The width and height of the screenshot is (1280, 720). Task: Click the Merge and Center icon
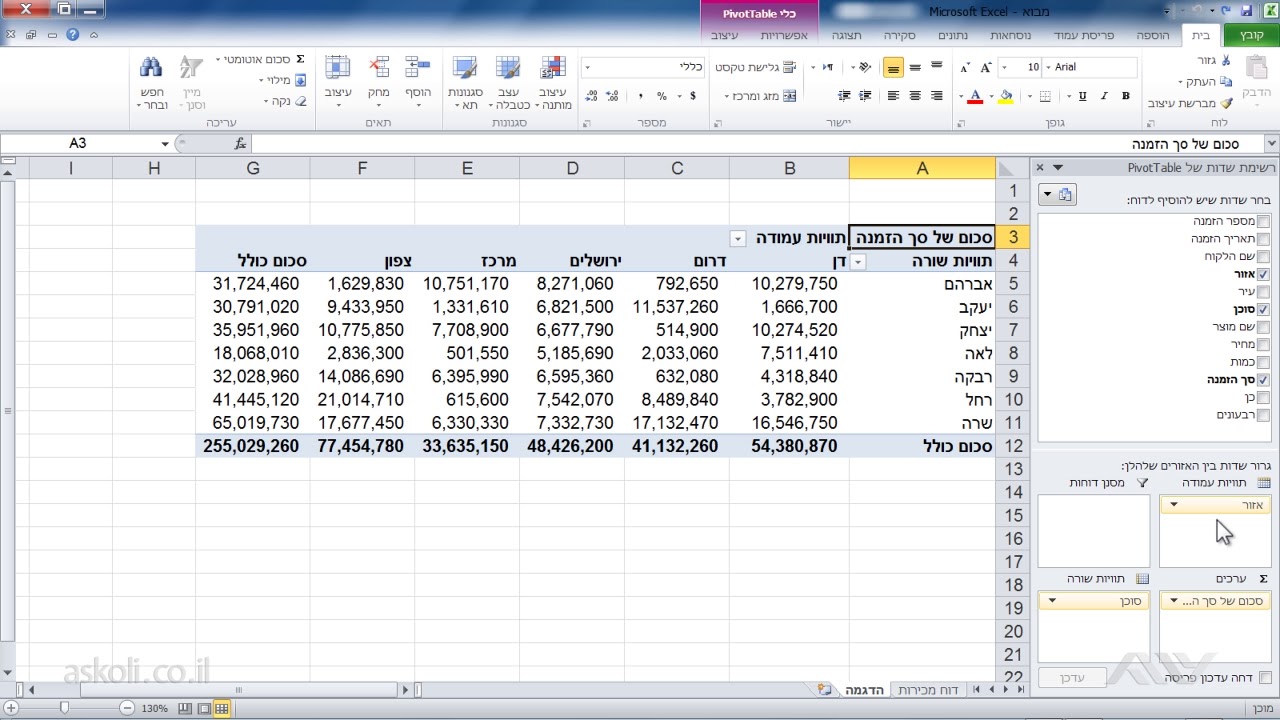[790, 96]
